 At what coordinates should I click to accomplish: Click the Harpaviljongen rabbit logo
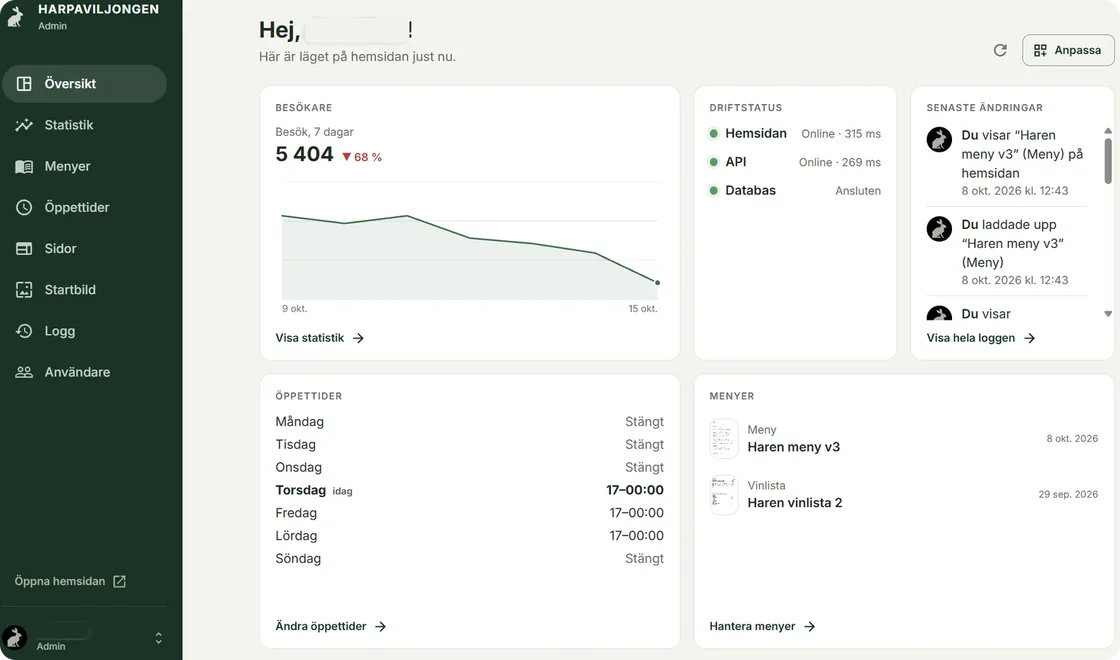point(15,16)
